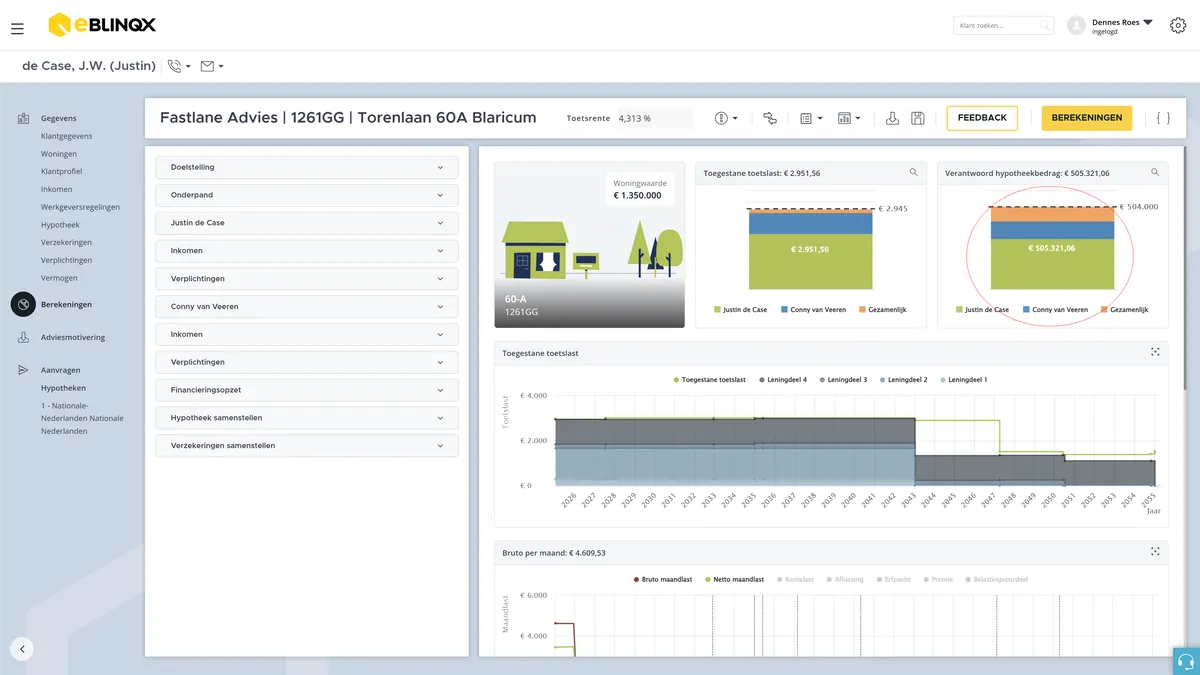
Task: Zoom the Verantwoord hypotheekbedrag card
Action: 1155,173
